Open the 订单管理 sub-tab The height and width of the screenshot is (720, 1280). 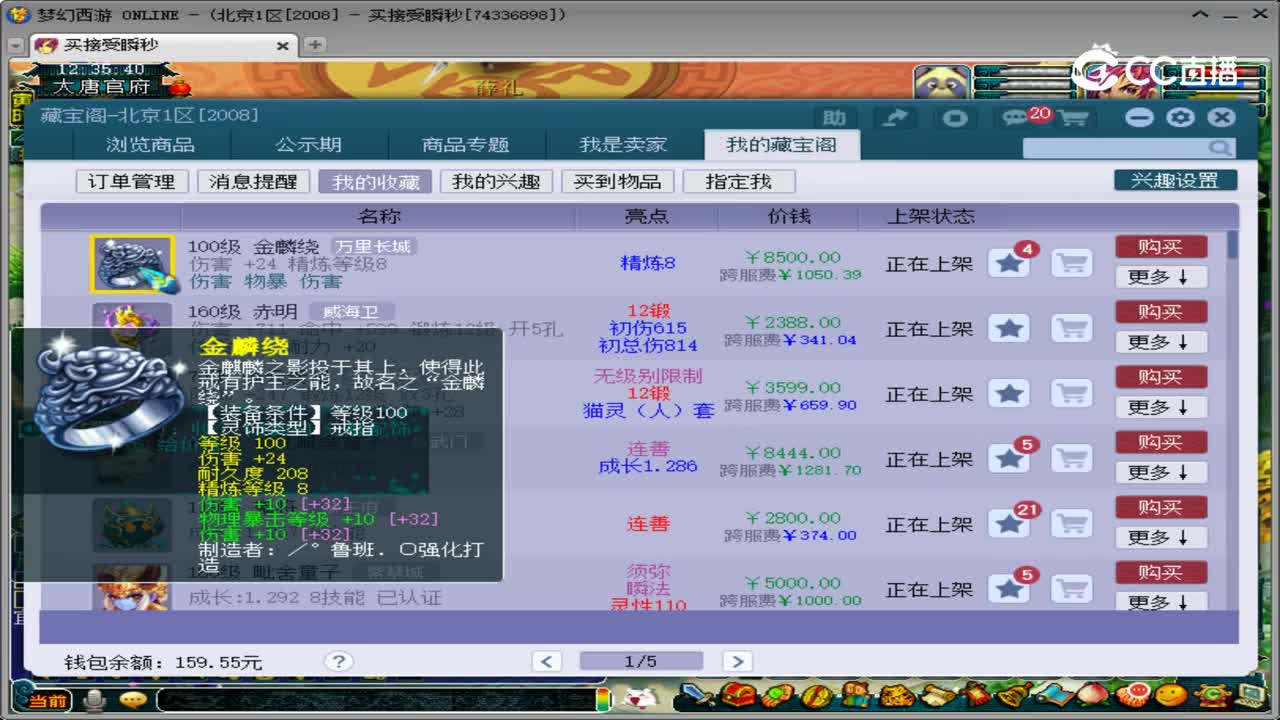click(131, 181)
